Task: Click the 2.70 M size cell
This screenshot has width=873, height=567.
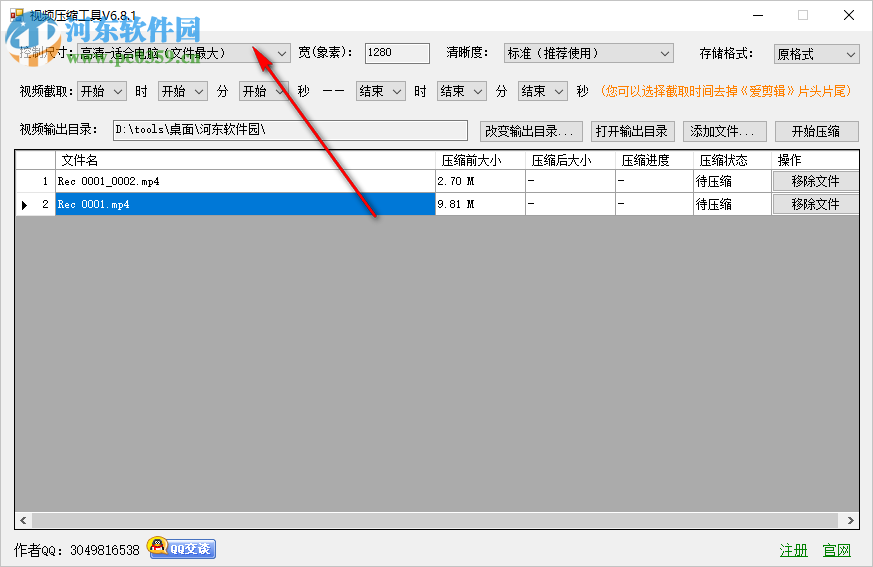Action: point(480,181)
